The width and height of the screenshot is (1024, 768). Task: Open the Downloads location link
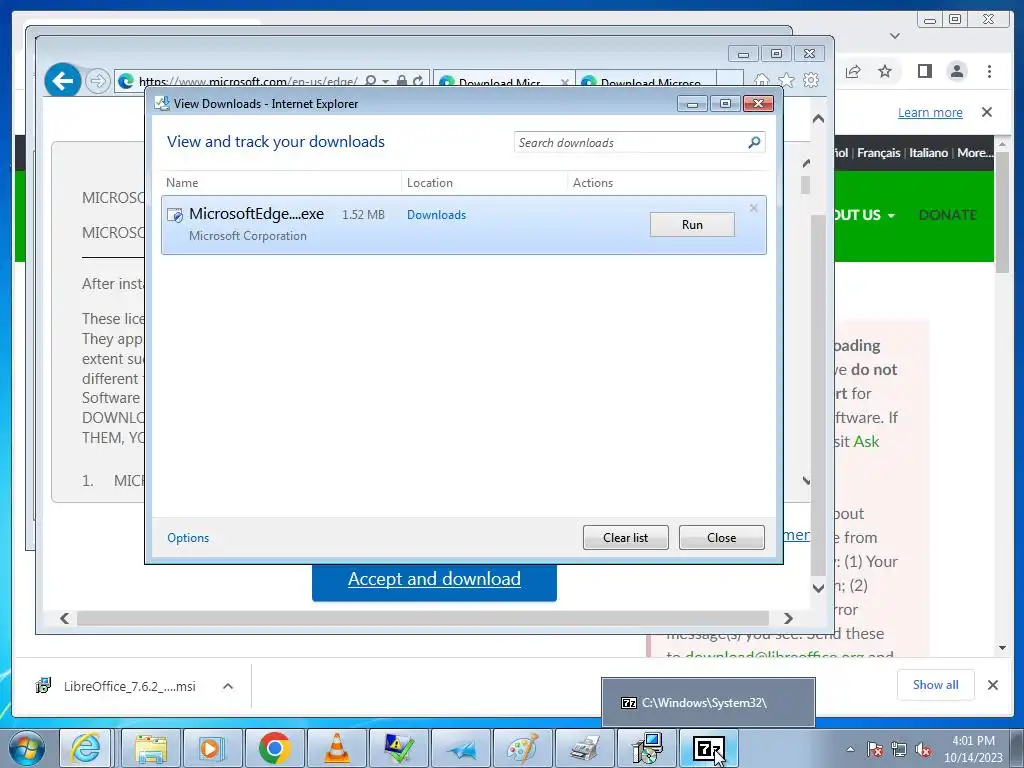tap(436, 215)
